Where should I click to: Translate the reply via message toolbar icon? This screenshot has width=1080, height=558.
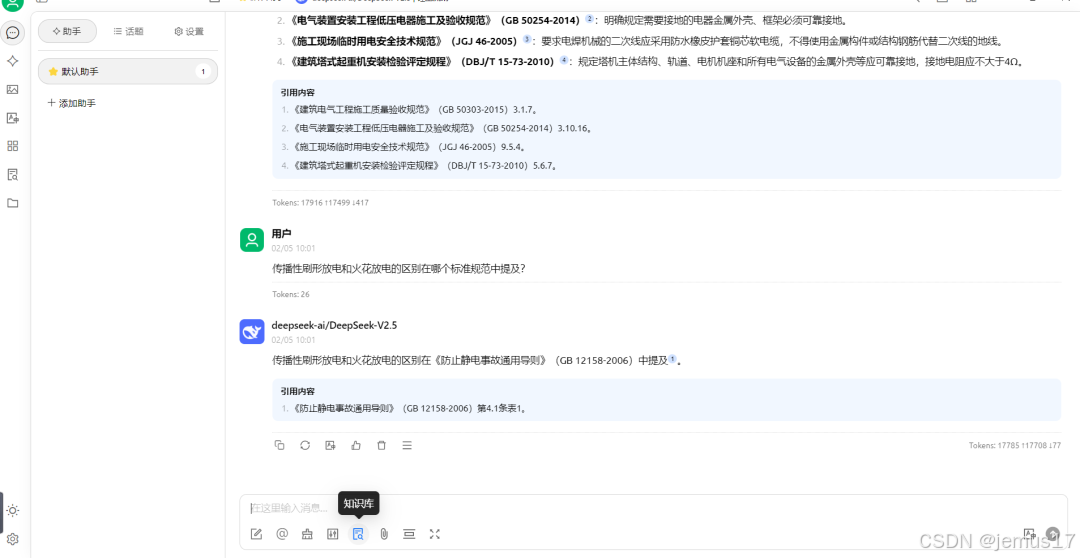coord(331,446)
